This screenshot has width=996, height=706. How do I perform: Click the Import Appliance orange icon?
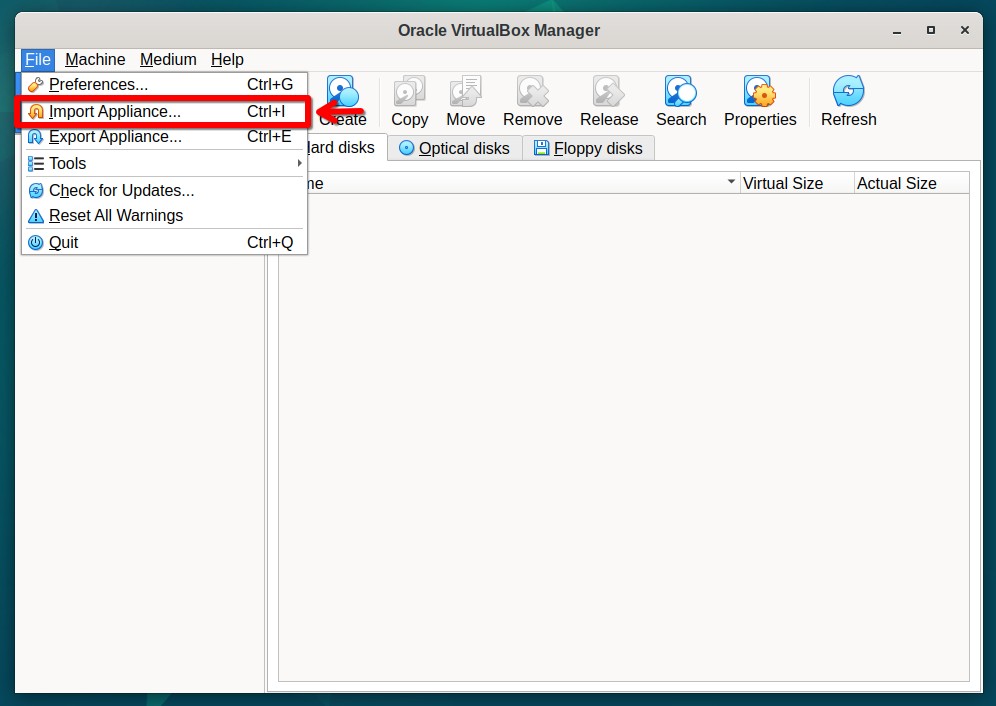36,112
